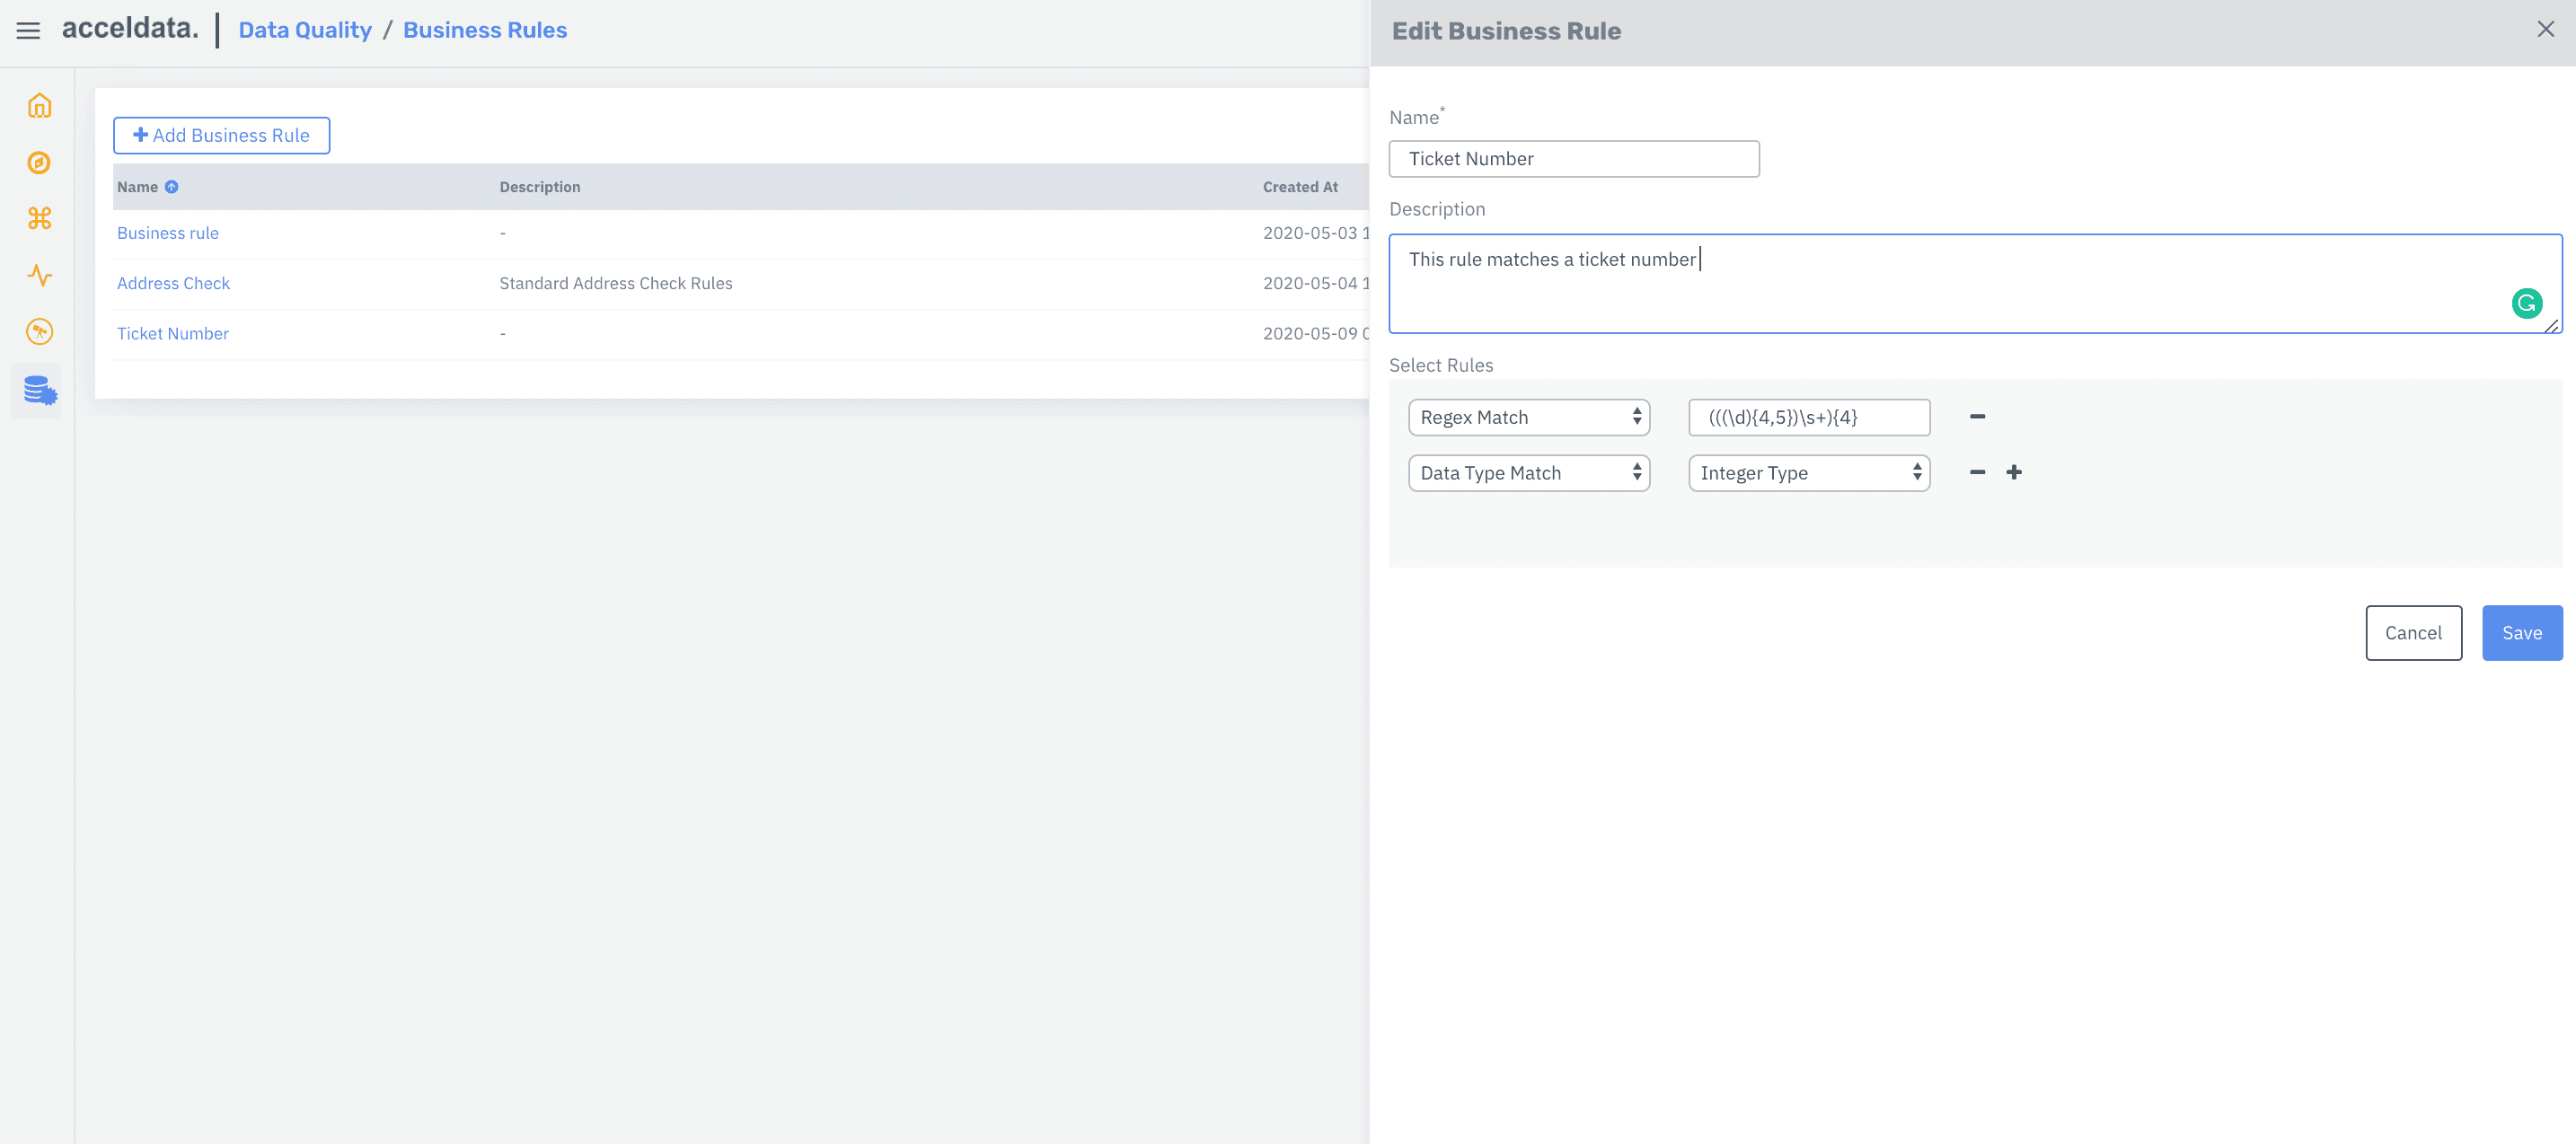The image size is (2576, 1144).
Task: Save the edited business rule
Action: point(2521,632)
